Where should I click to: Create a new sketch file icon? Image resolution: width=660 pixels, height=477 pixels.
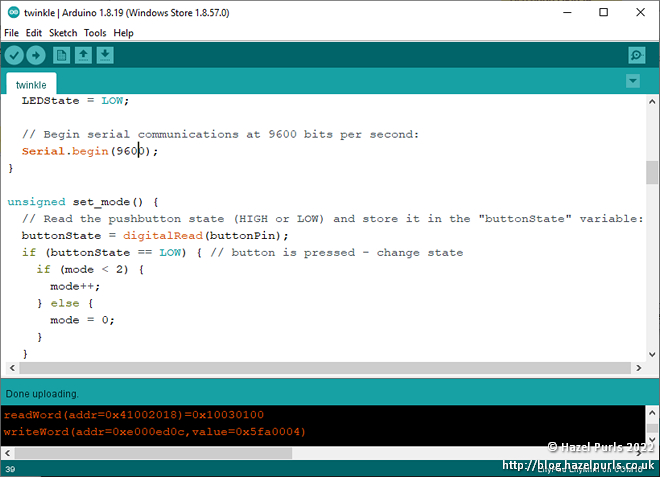[x=61, y=55]
